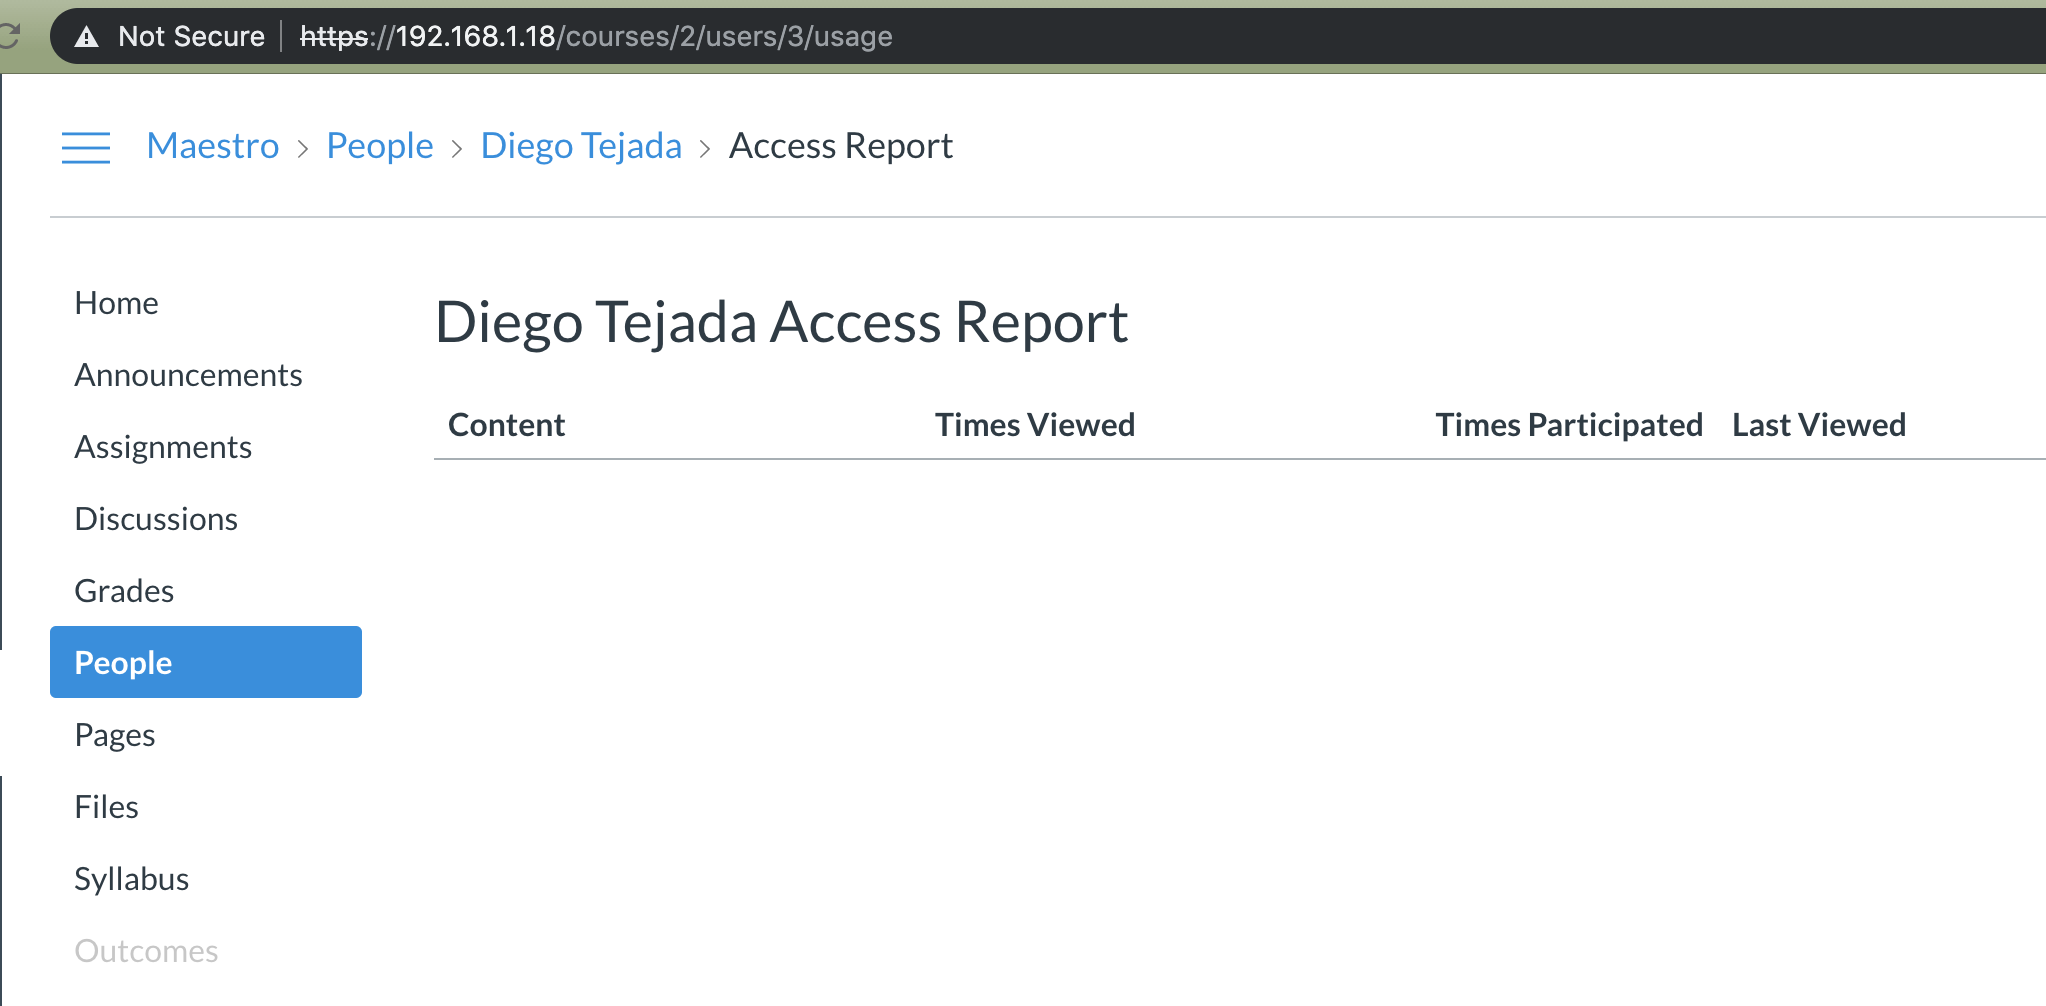Click Access Report breadcrumb text
2046x1006 pixels.
click(x=841, y=146)
